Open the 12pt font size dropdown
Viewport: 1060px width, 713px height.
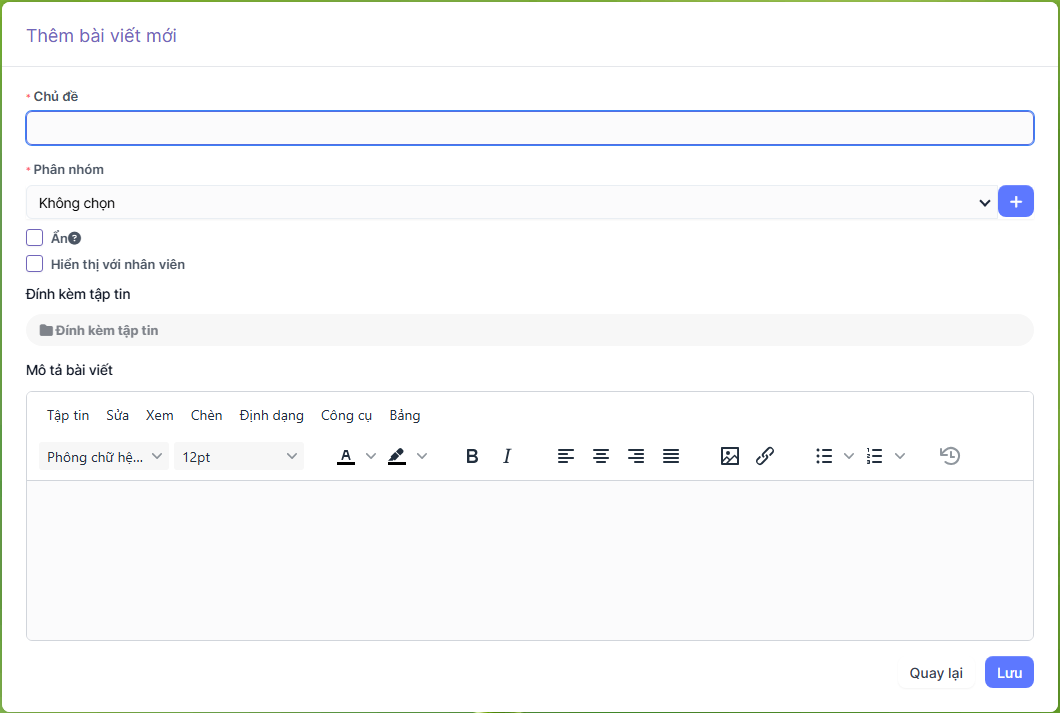tap(239, 457)
